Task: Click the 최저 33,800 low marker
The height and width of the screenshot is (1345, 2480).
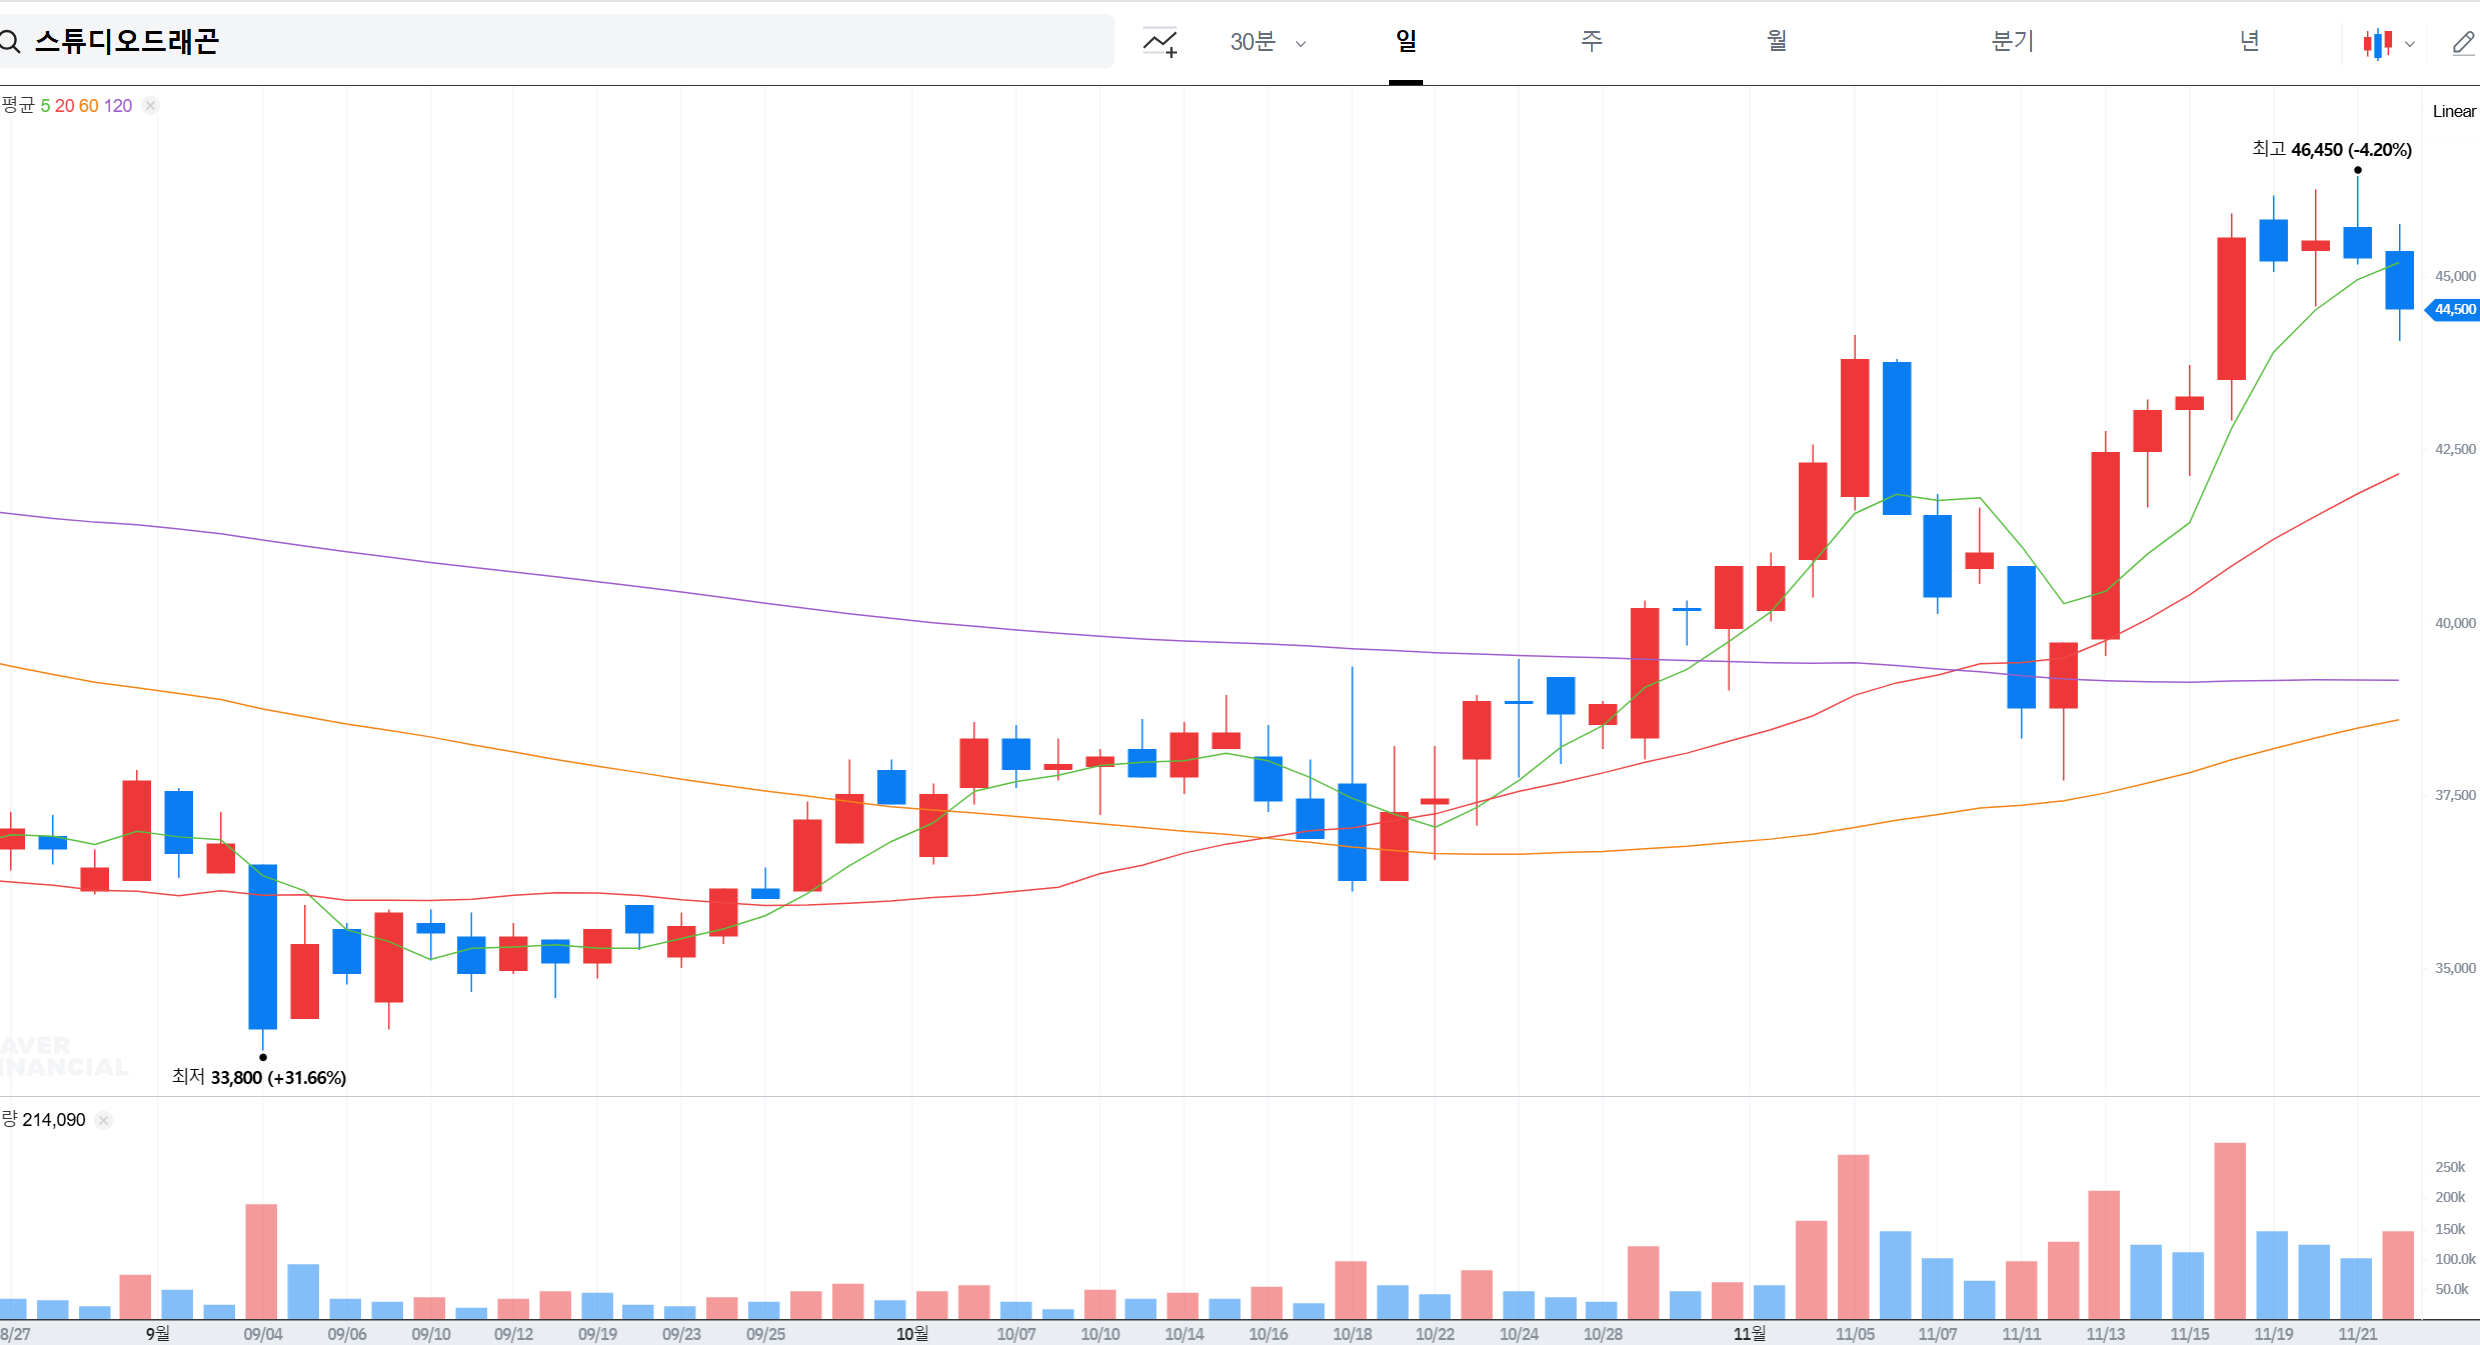Action: click(x=259, y=1077)
